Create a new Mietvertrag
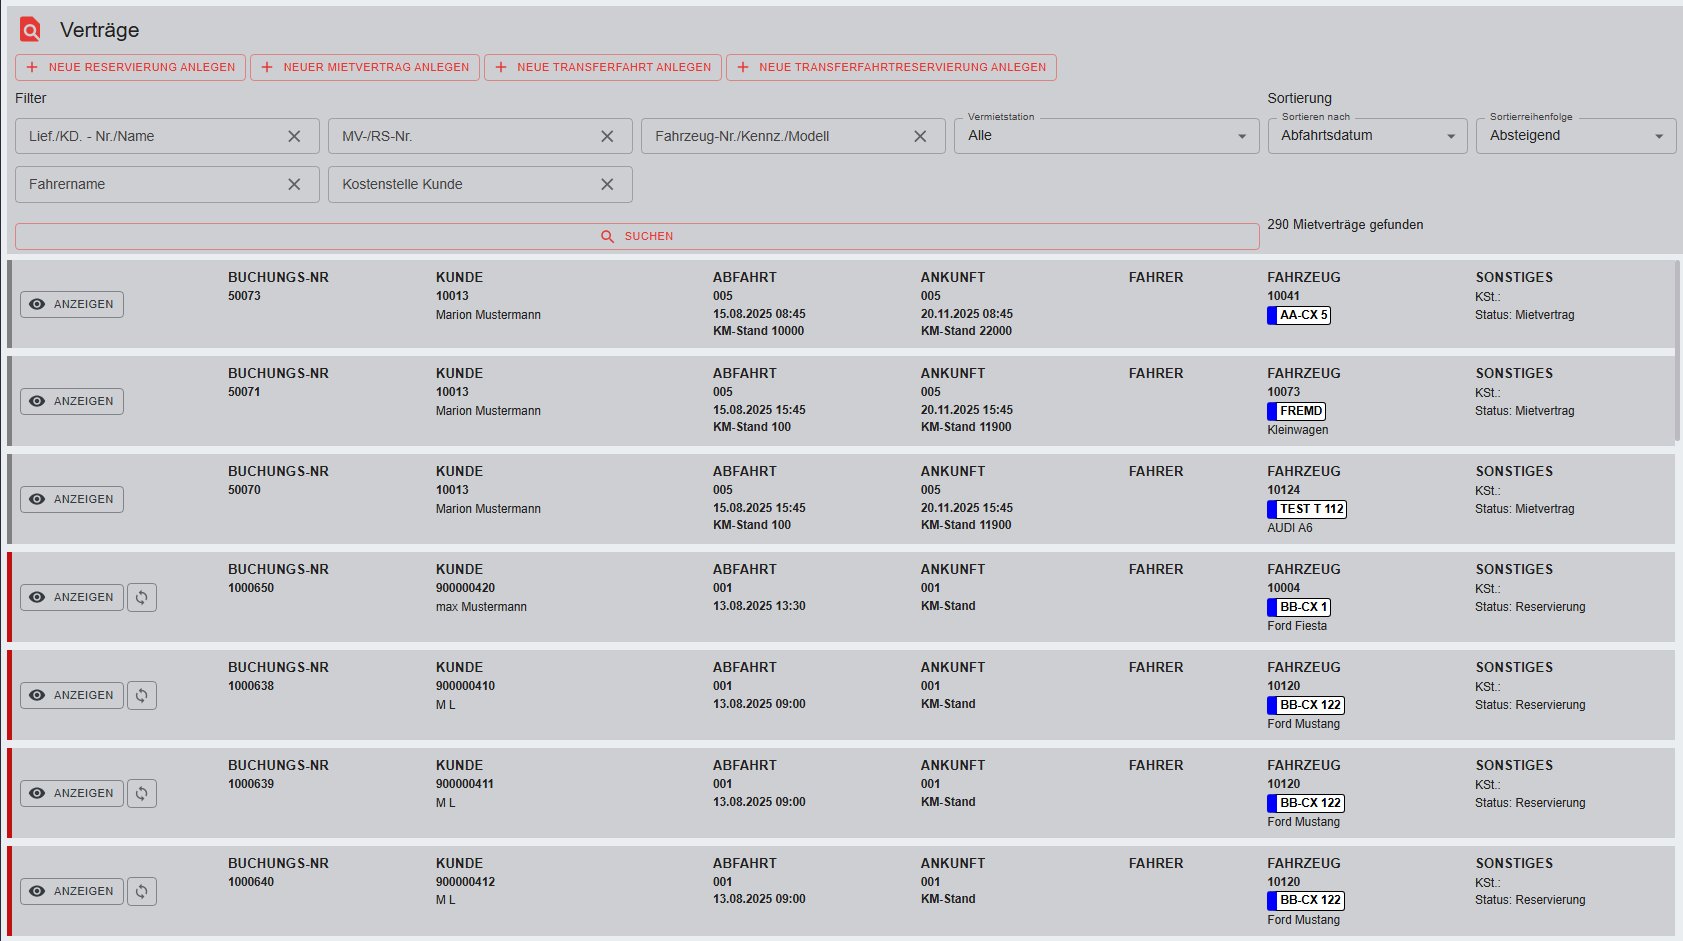The image size is (1683, 941). [365, 67]
